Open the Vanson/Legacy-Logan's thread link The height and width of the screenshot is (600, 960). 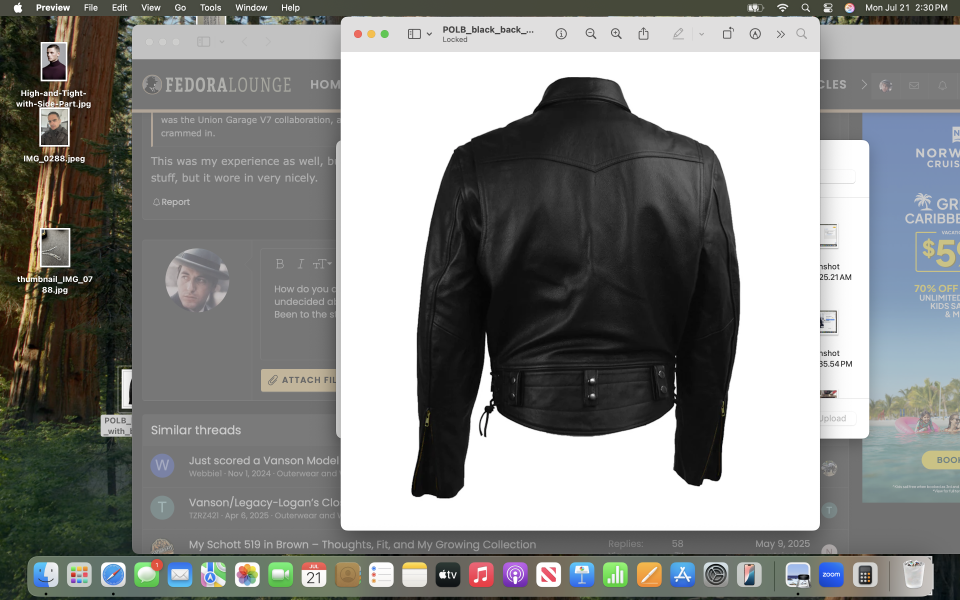coord(264,502)
